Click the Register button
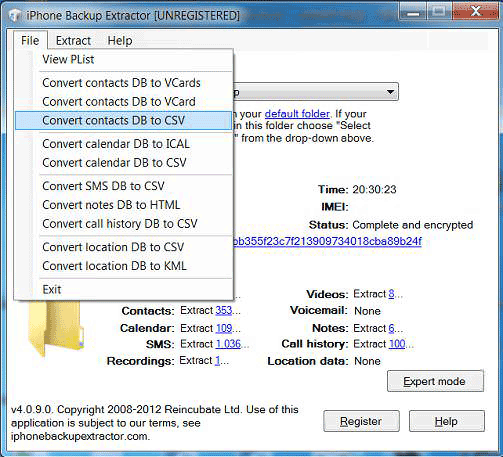This screenshot has width=503, height=457. [361, 421]
